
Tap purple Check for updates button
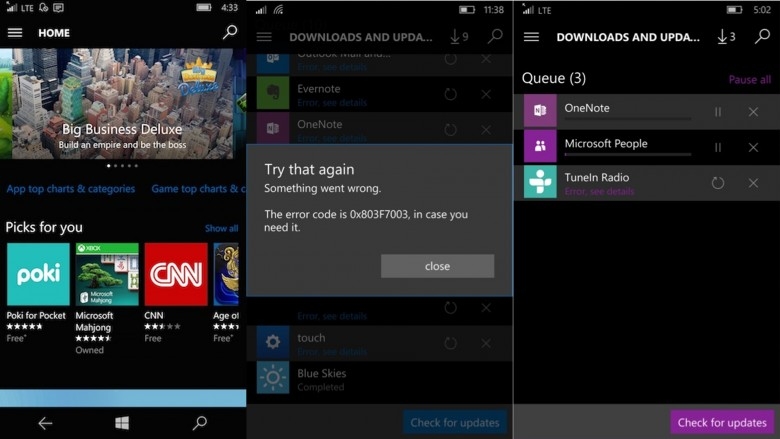(722, 423)
